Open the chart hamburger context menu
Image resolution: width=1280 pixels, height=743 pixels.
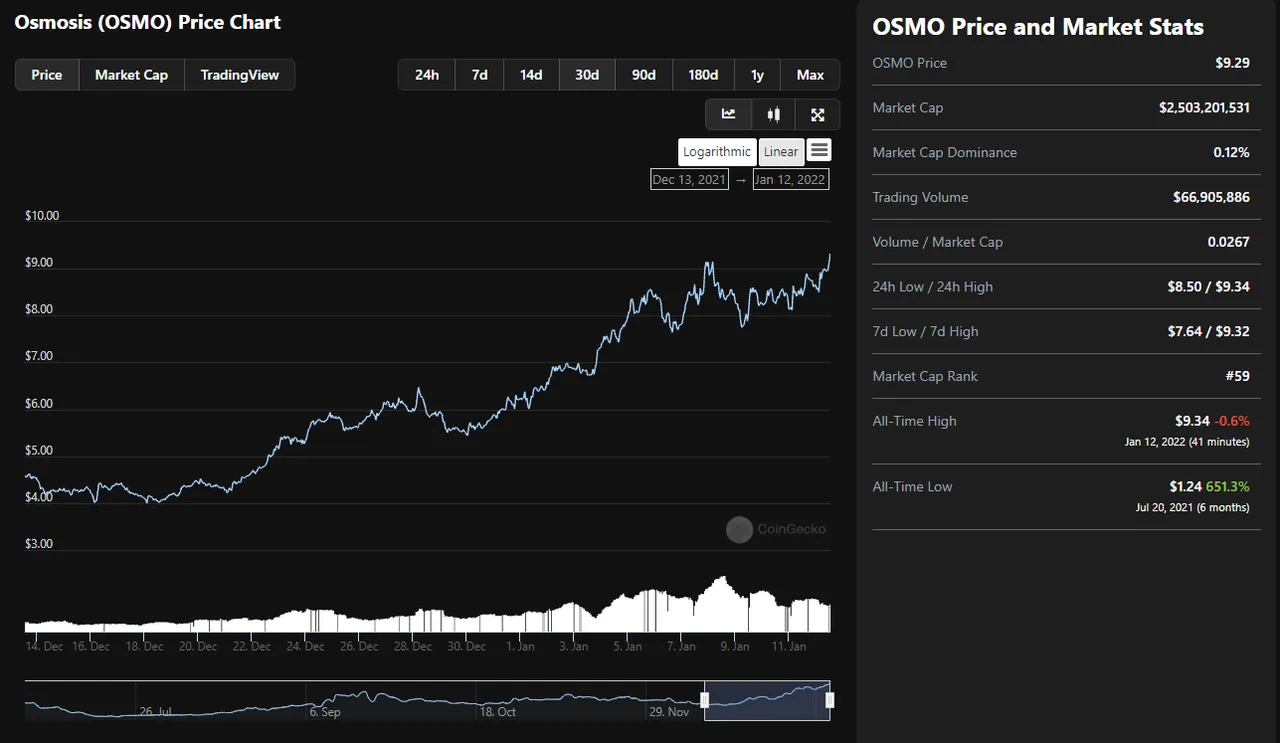tap(819, 150)
